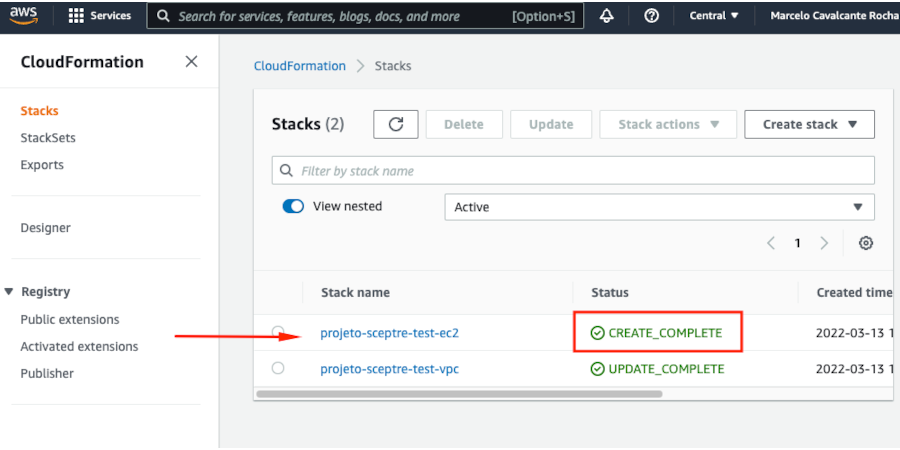This screenshot has width=900, height=450.
Task: Open the notifications bell icon
Action: point(607,16)
